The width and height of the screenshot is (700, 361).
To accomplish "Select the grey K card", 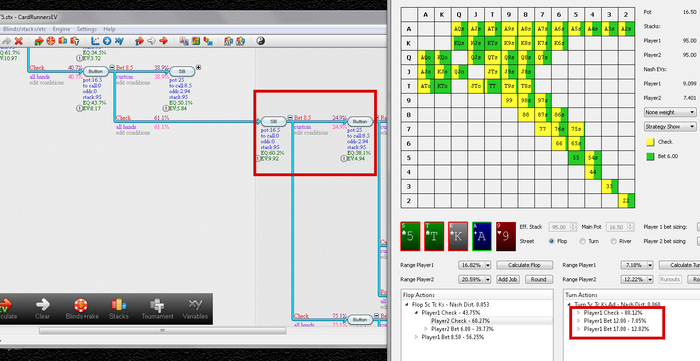I will click(458, 236).
